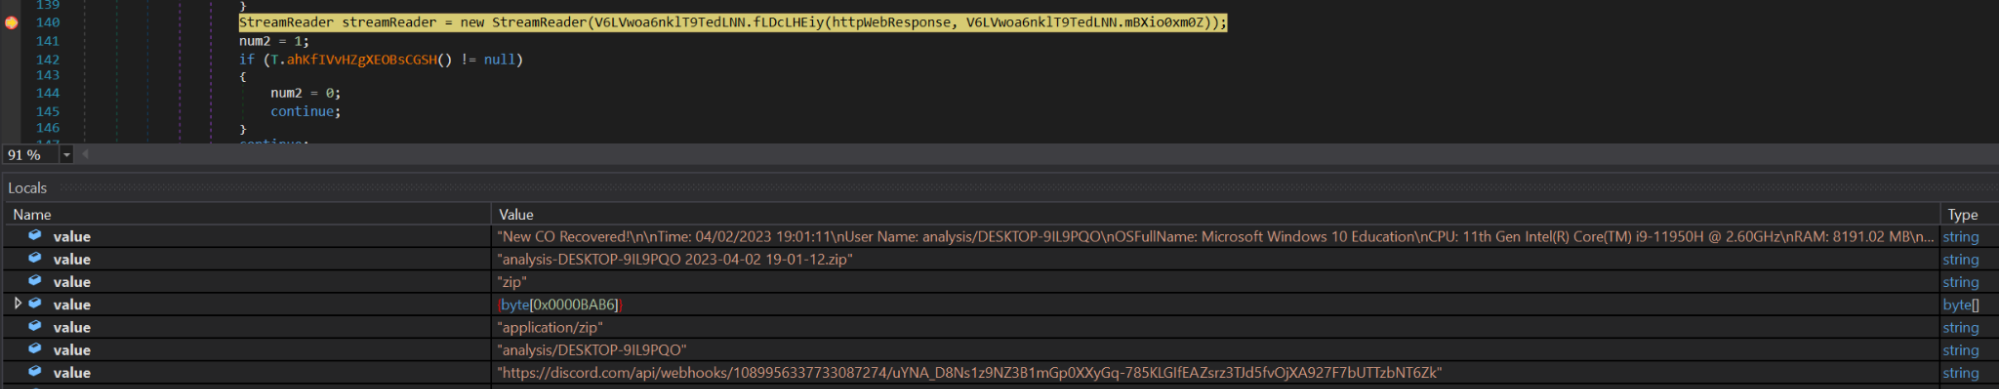
Task: Click the horizontal scrollbar left arrow in code editor
Action: coord(85,155)
